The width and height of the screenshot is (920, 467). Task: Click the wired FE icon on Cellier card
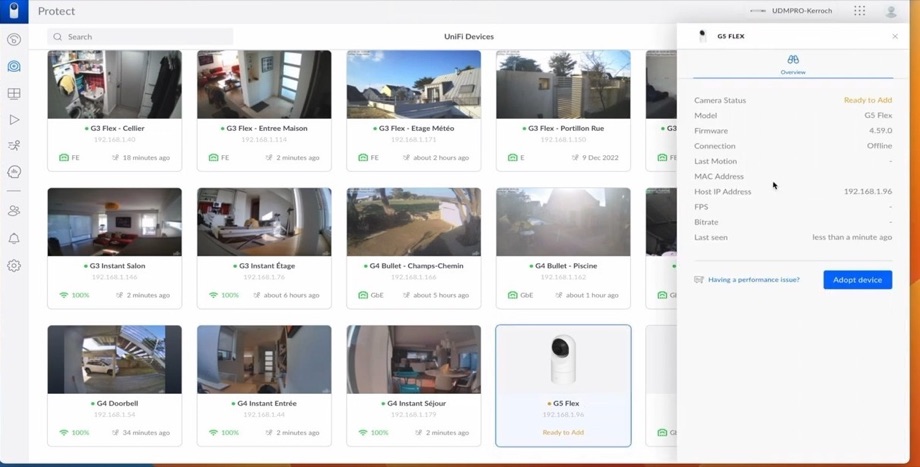(x=64, y=158)
